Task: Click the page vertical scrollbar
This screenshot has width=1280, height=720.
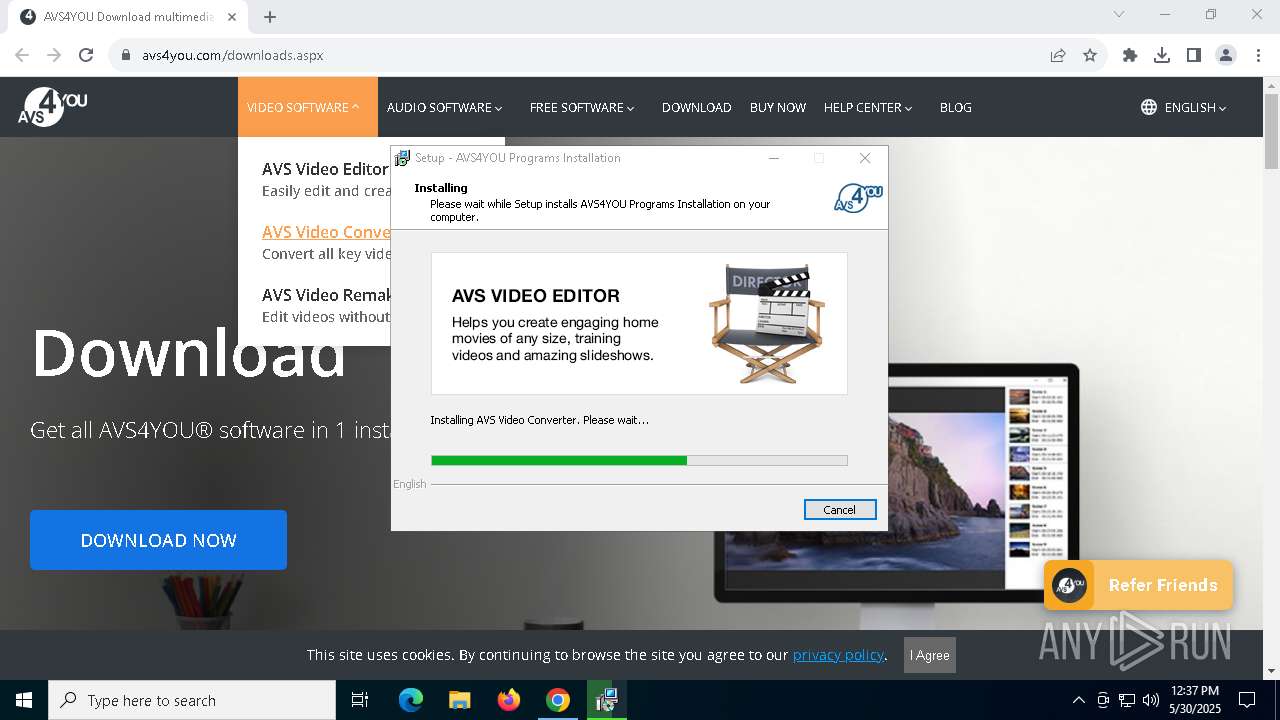Action: (x=1272, y=130)
